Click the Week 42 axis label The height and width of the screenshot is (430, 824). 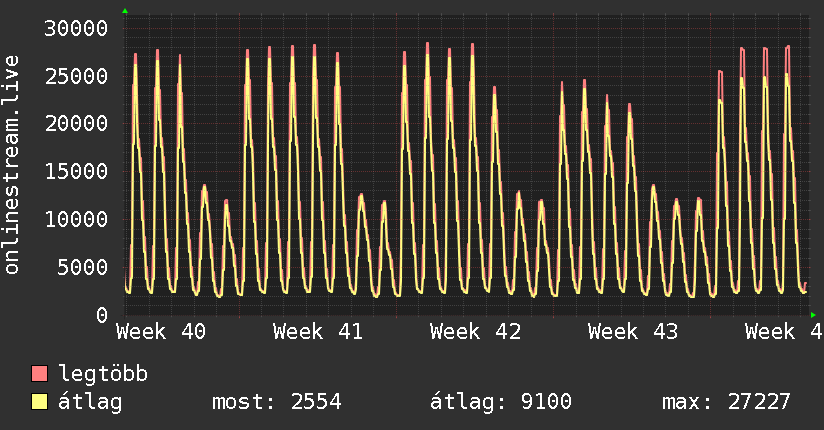click(476, 332)
